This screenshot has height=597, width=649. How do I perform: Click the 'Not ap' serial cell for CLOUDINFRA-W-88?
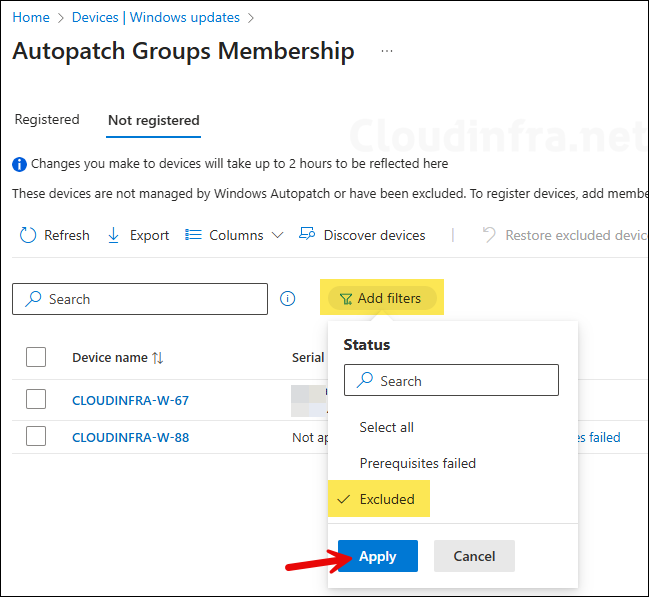tap(310, 437)
